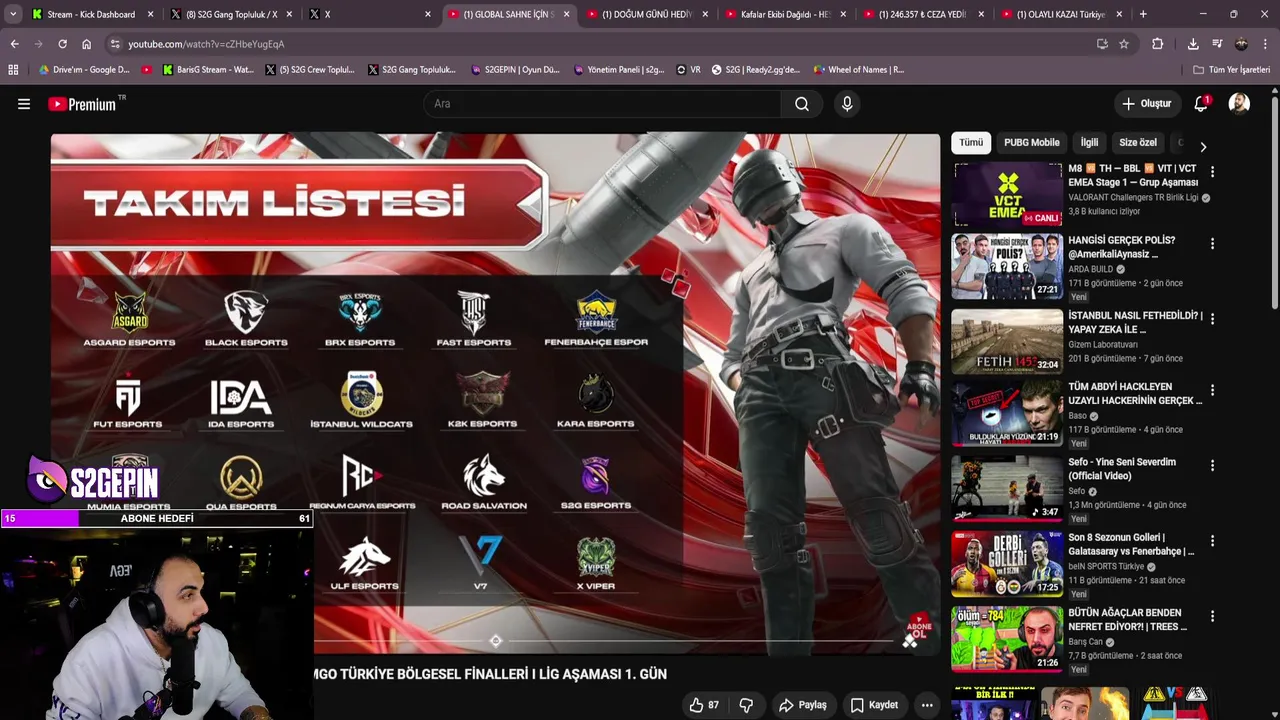Switch to DOĞUM GÜNÜ HEDİYE browser tab

pos(648,14)
